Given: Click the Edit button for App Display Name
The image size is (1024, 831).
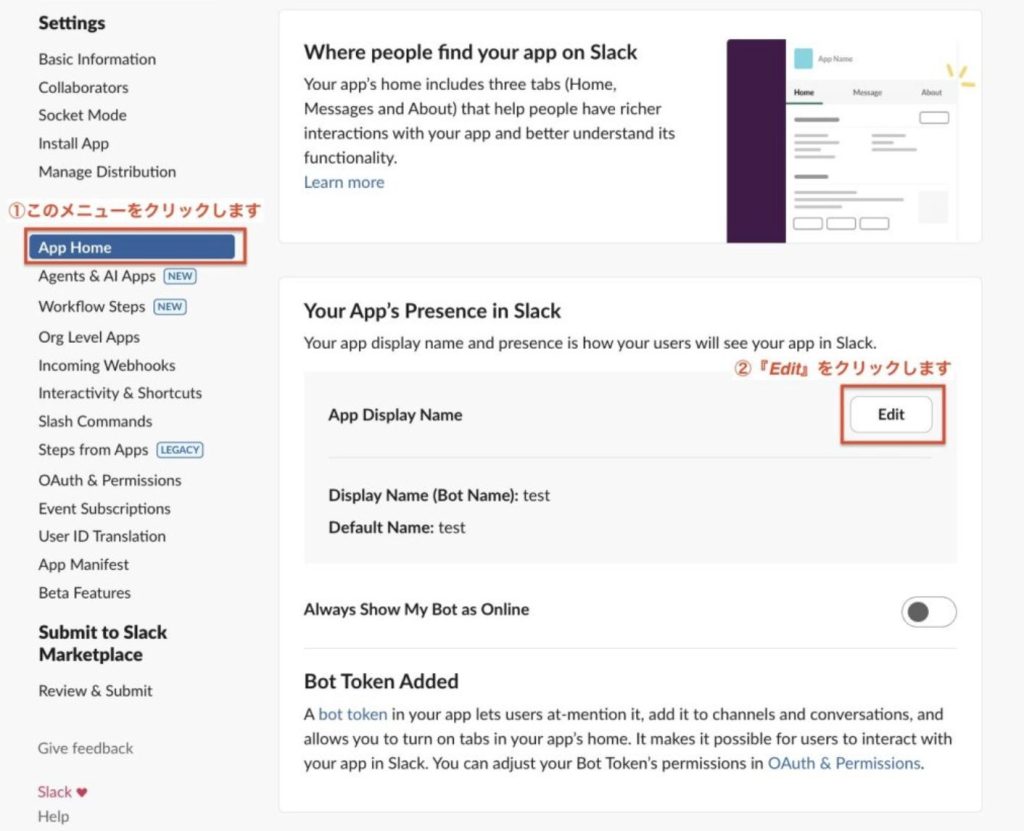Looking at the screenshot, I should tap(891, 414).
